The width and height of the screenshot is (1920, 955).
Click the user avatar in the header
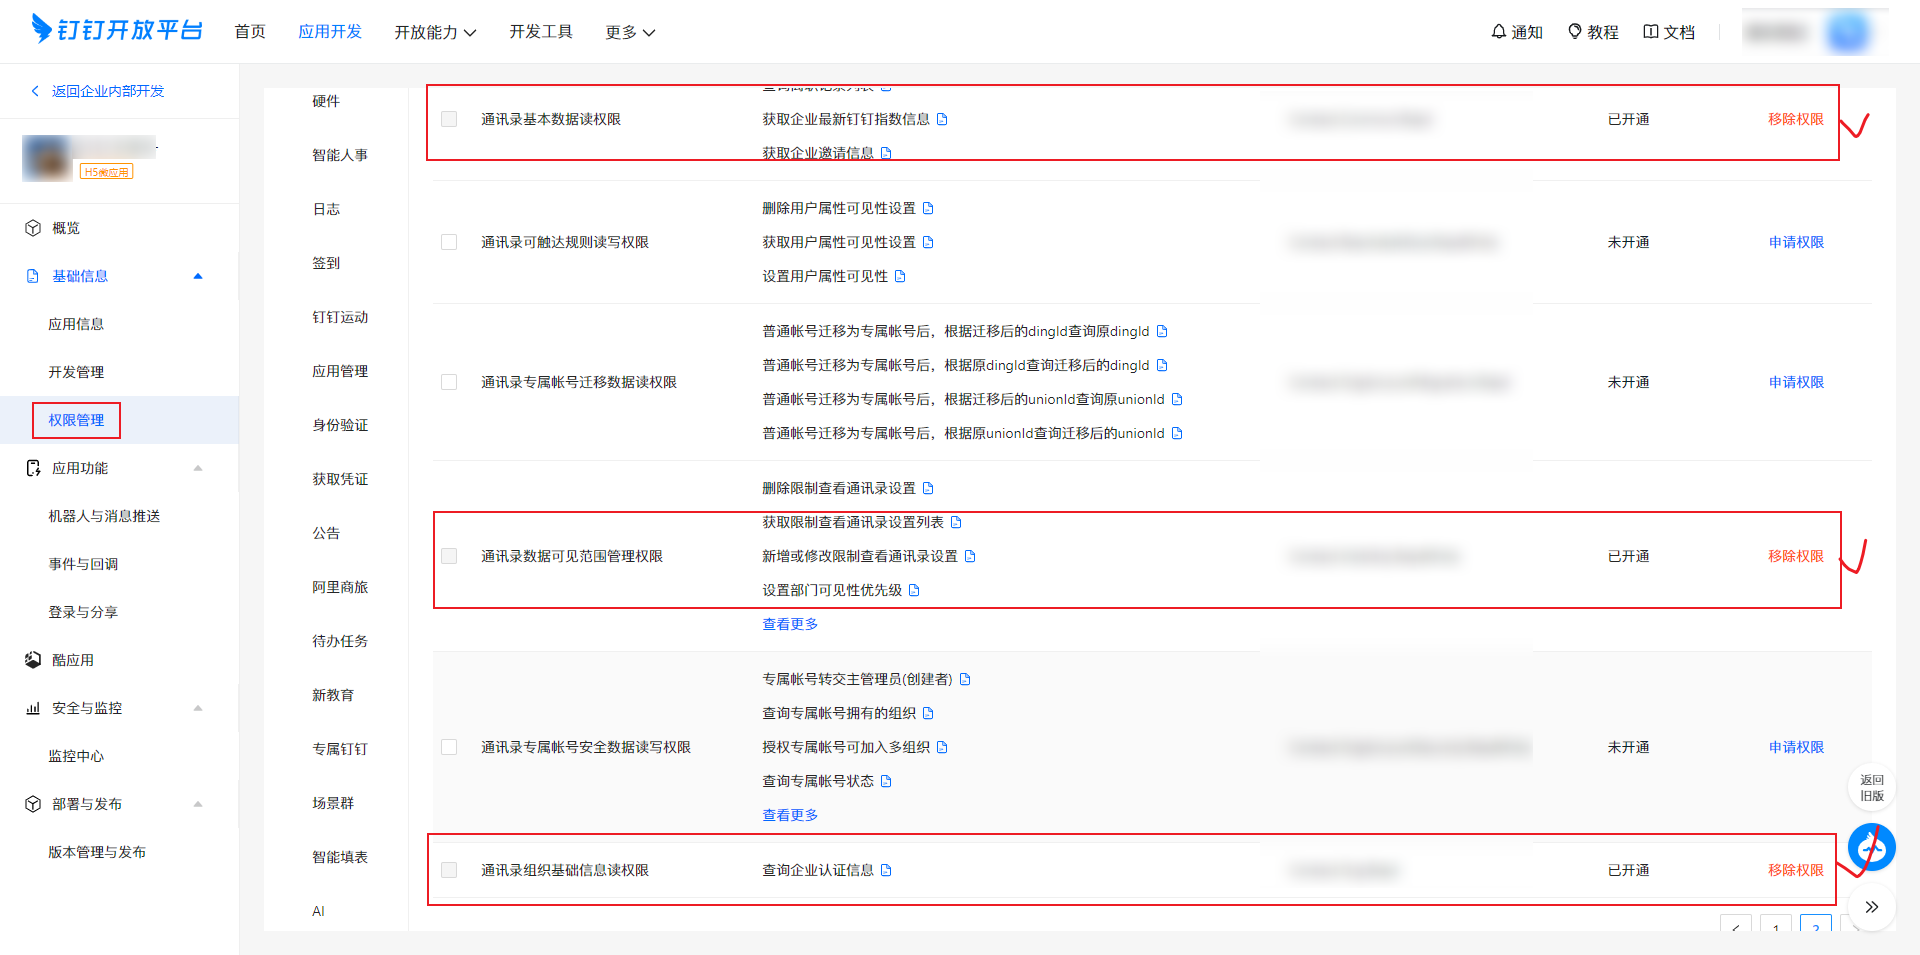pos(1848,32)
